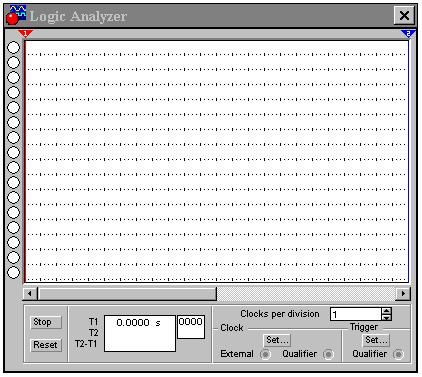Click the Clock Qualifier terminal indicator
422x377 pixels.
pos(328,354)
